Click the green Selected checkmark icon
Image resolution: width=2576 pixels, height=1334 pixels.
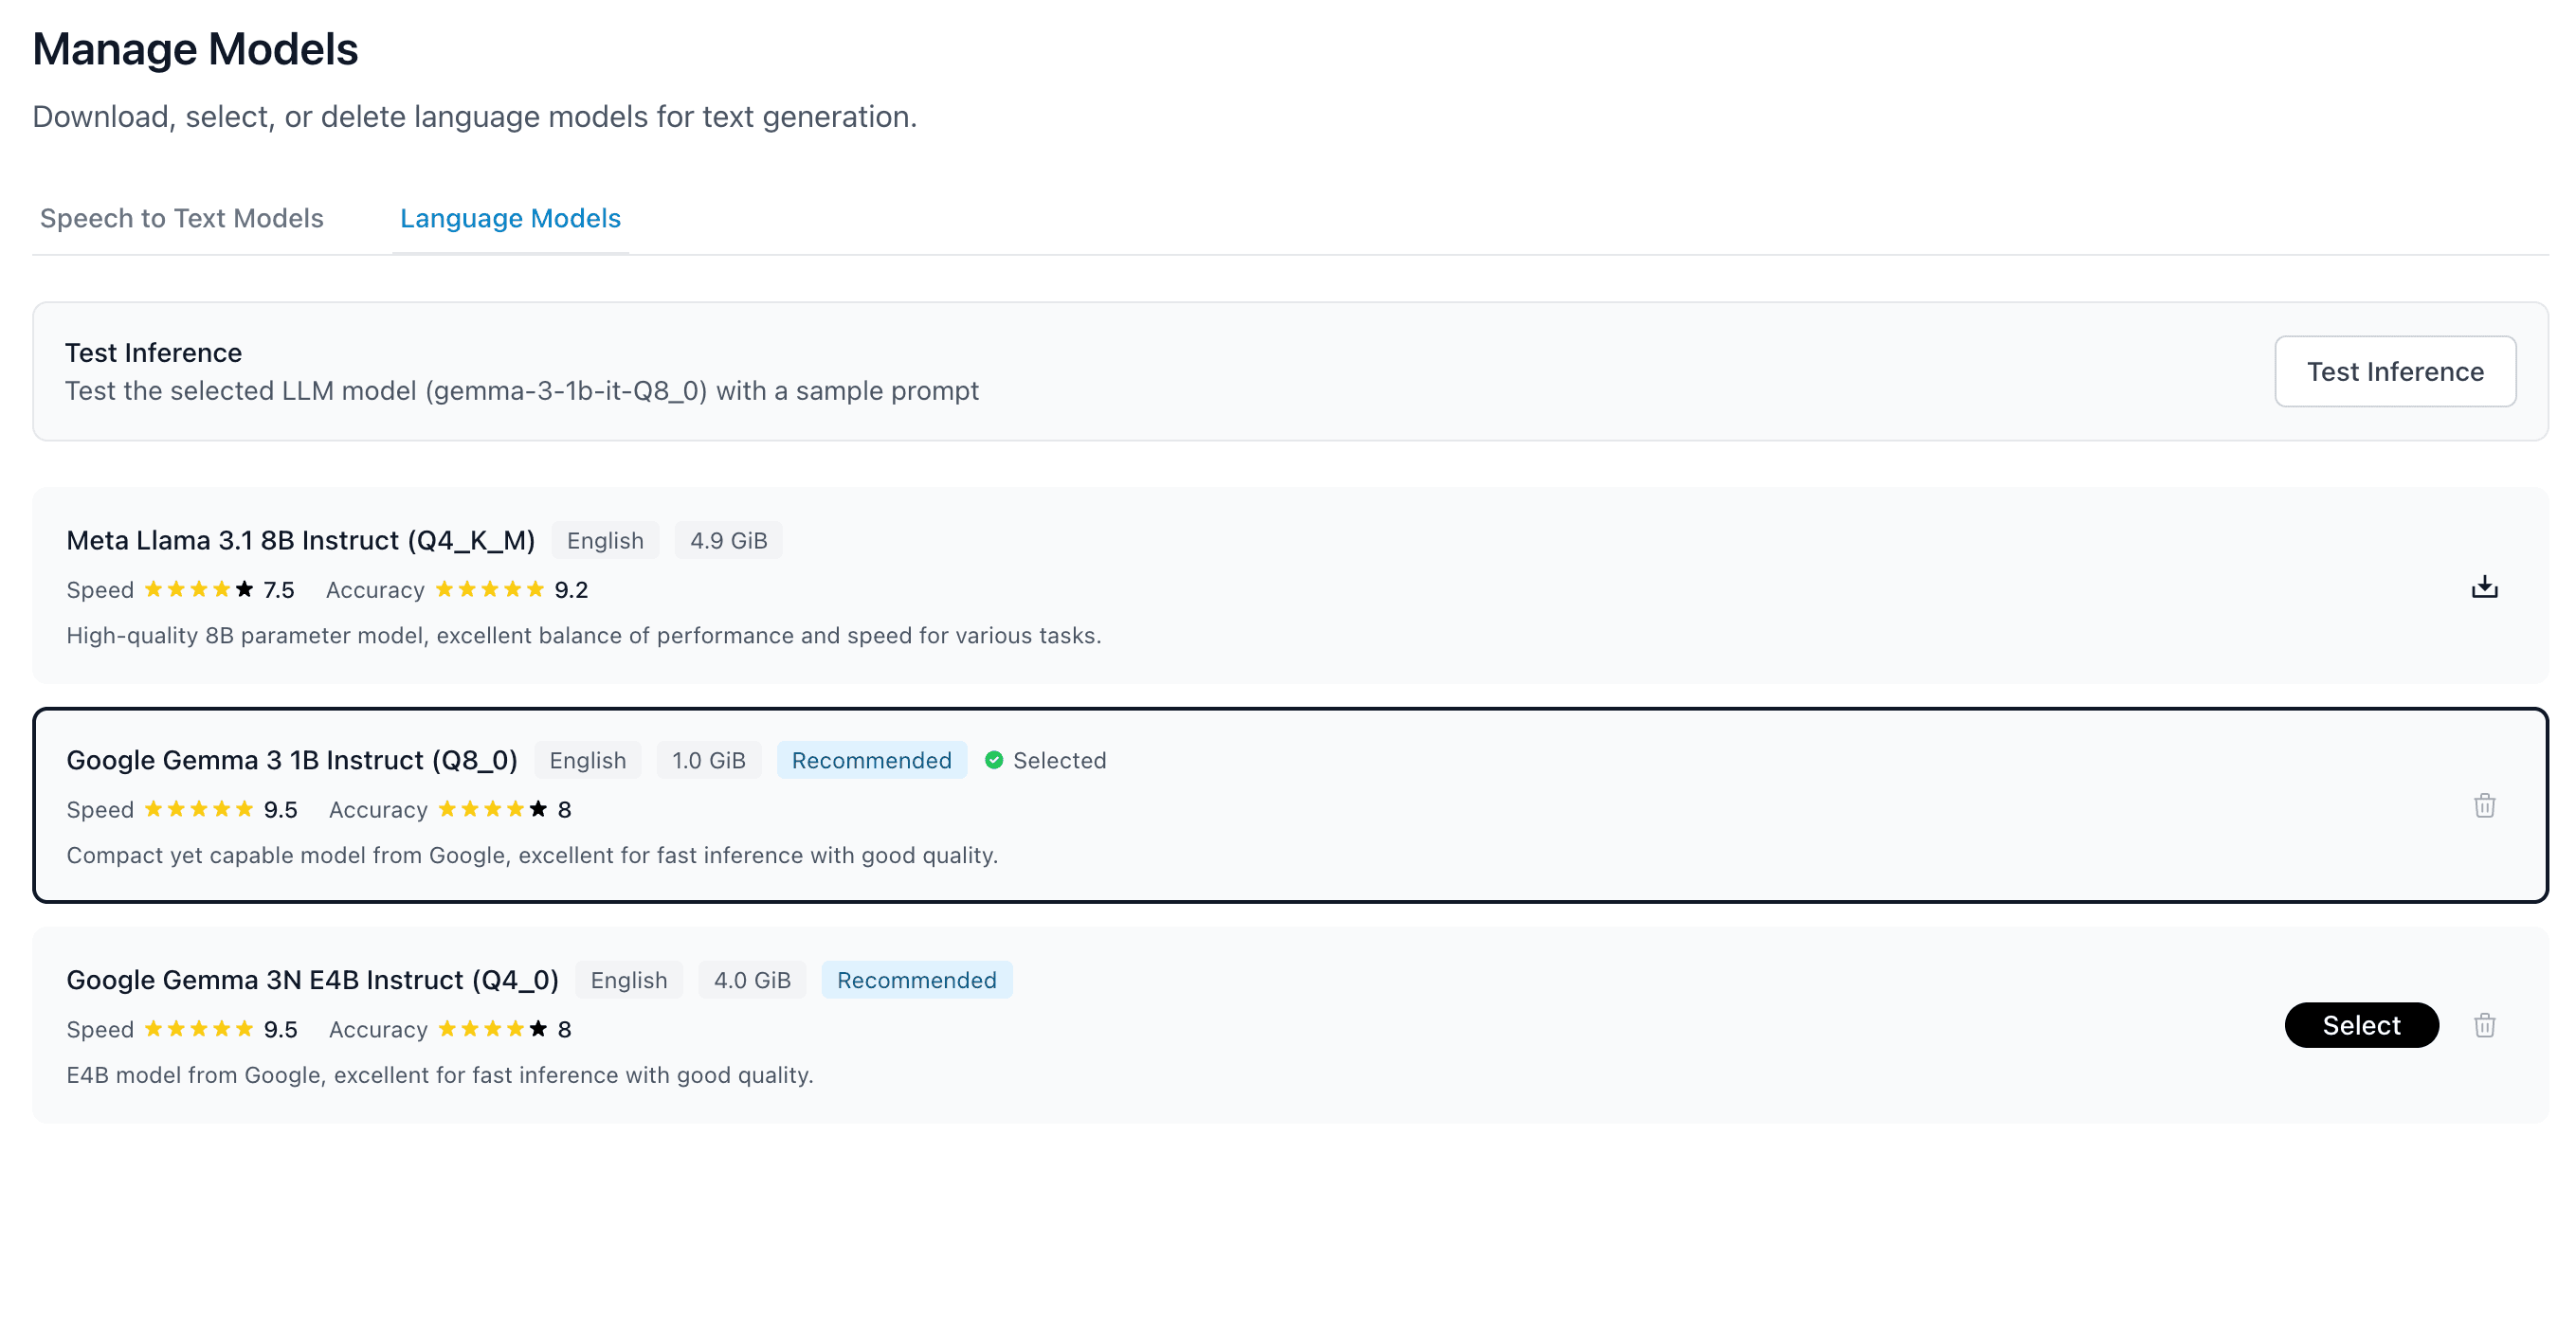pyautogui.click(x=993, y=760)
